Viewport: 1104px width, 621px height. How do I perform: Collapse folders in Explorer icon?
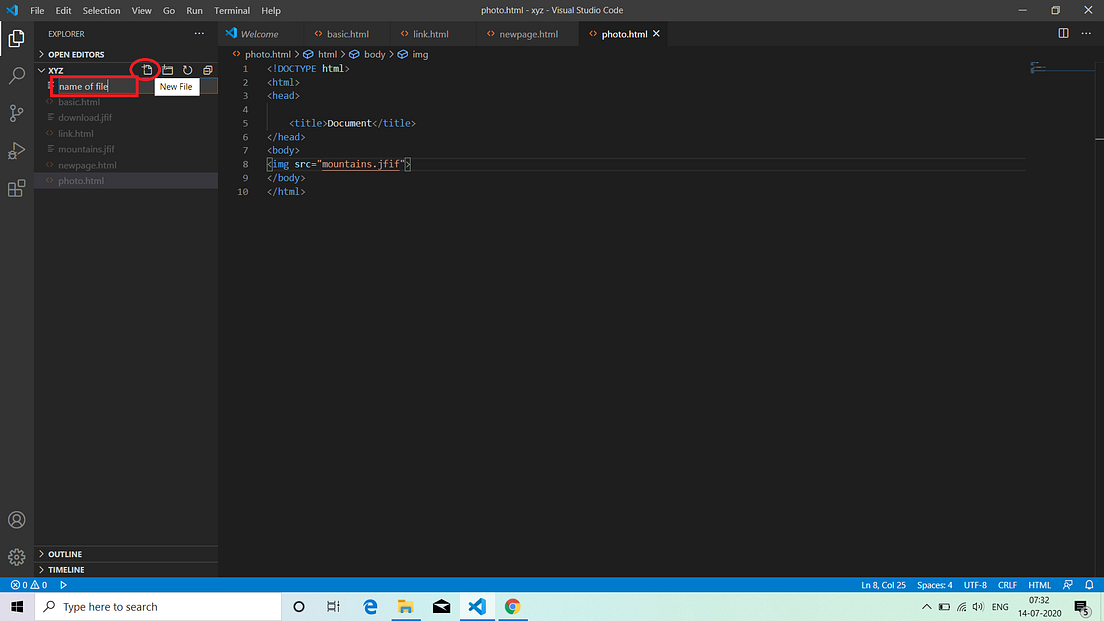click(208, 70)
